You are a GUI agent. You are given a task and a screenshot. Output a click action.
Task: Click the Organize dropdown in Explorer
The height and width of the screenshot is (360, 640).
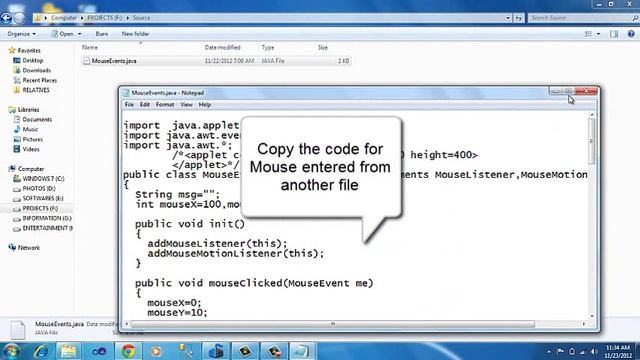(x=21, y=34)
